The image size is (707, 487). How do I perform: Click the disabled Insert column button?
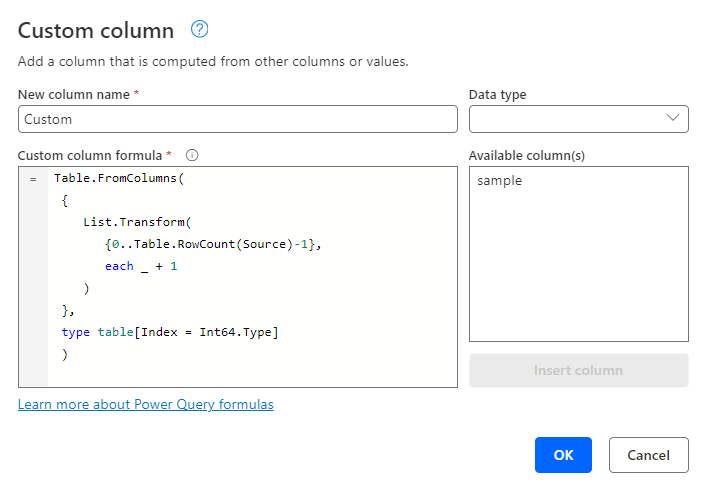[578, 370]
